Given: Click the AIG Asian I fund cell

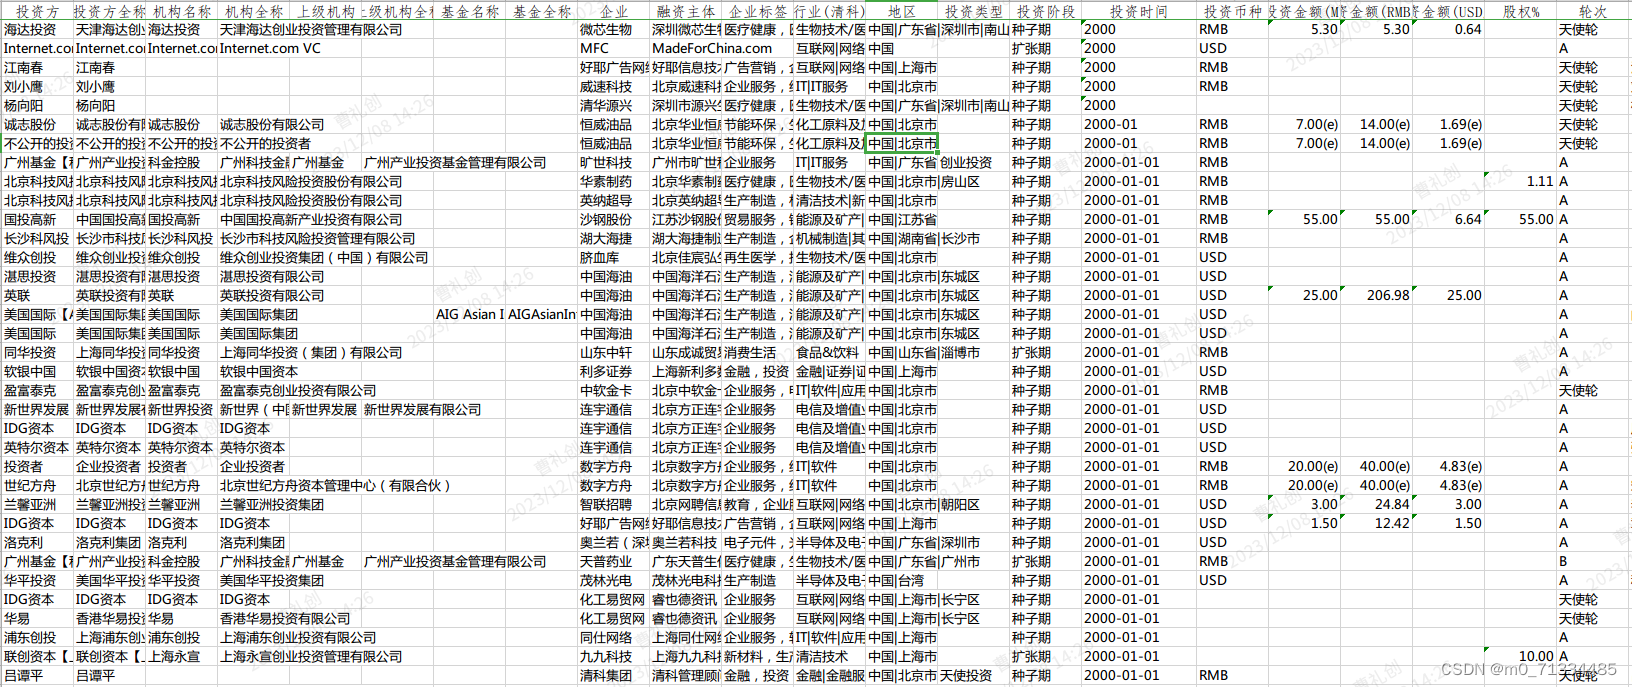Looking at the screenshot, I should 470,315.
